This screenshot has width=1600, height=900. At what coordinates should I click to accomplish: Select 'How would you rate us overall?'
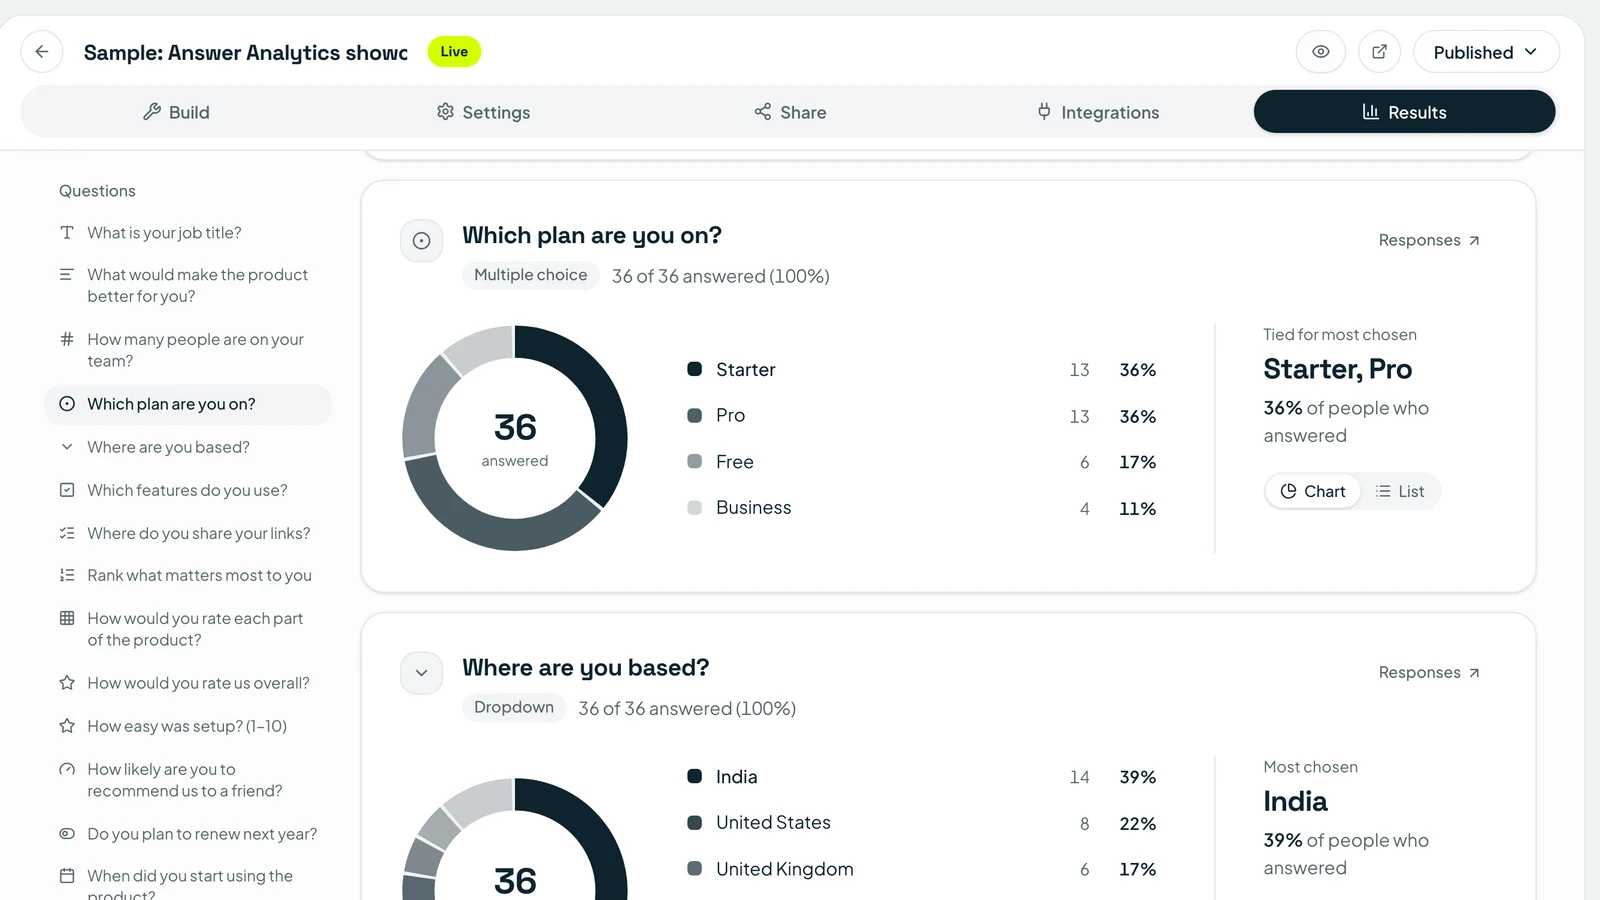pyautogui.click(x=188, y=683)
